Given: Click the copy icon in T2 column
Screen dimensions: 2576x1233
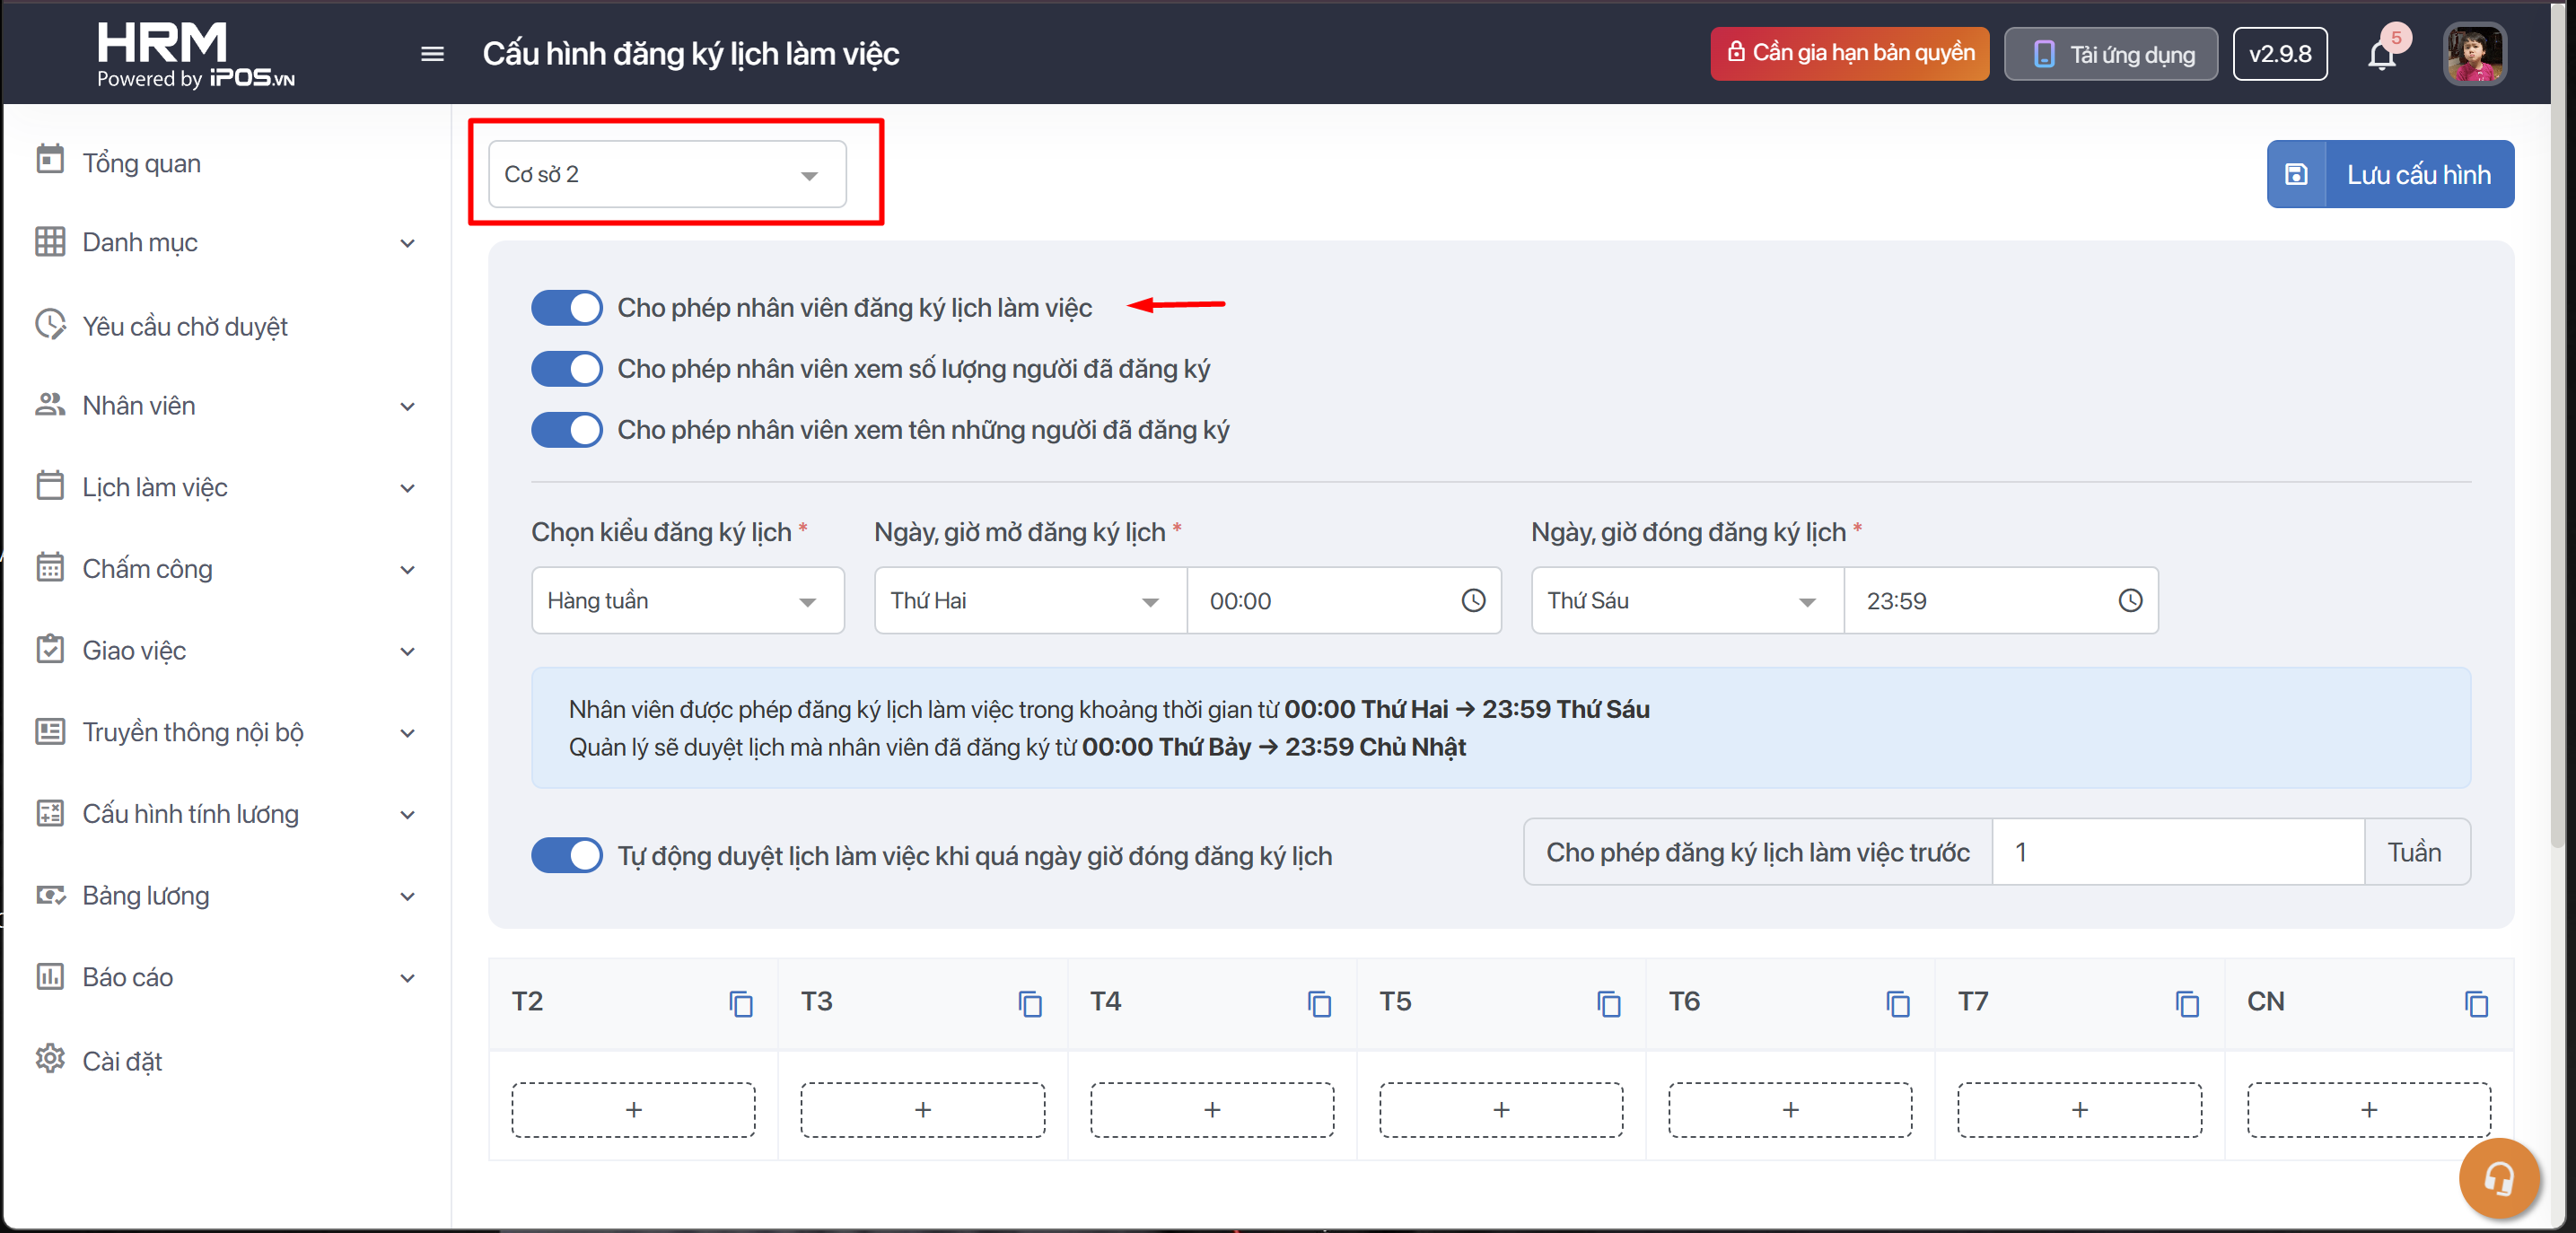Looking at the screenshot, I should pos(740,1003).
